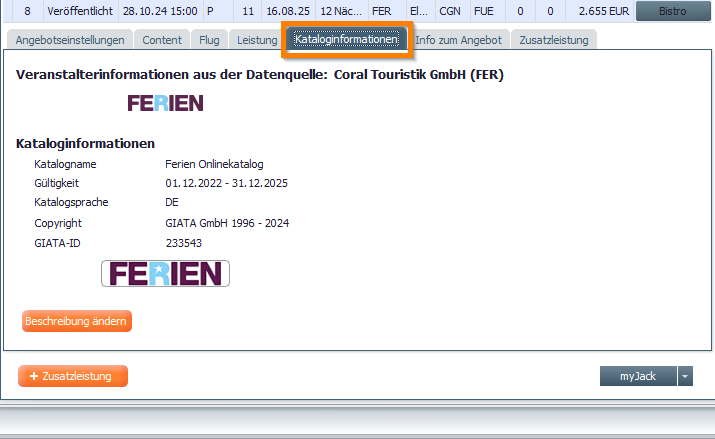715x439 pixels.
Task: Switch to the Content tab
Action: point(162,40)
